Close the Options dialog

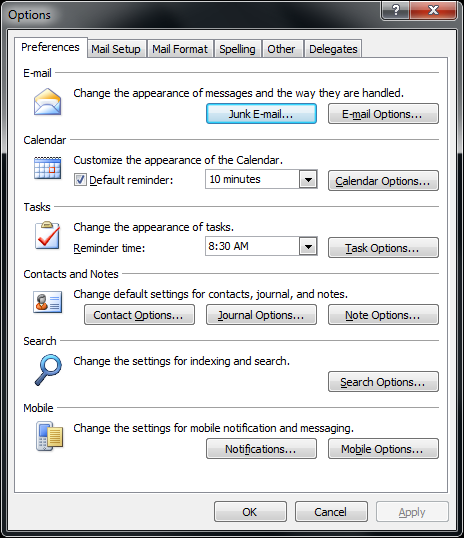(x=433, y=10)
